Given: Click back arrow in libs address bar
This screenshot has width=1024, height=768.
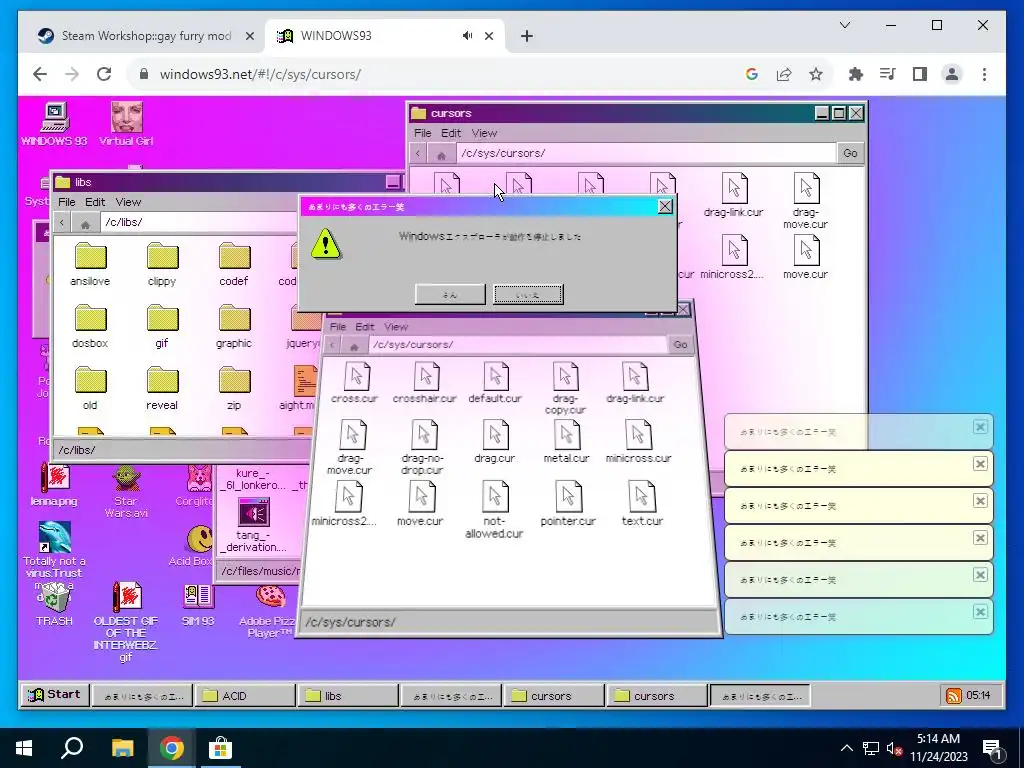Looking at the screenshot, I should coord(62,223).
